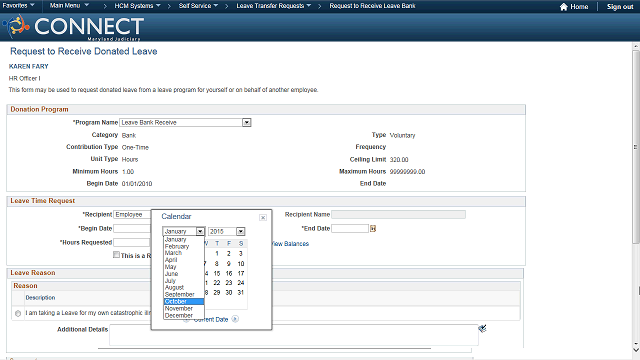Pick day 24 in the calendar
This screenshot has width=640, height=360.
tap(241, 283)
